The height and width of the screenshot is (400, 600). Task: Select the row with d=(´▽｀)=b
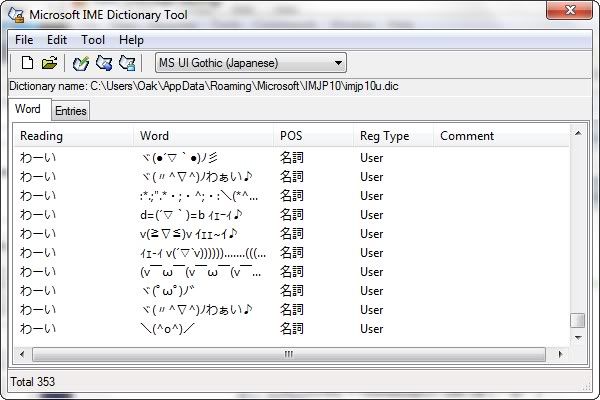click(x=292, y=215)
